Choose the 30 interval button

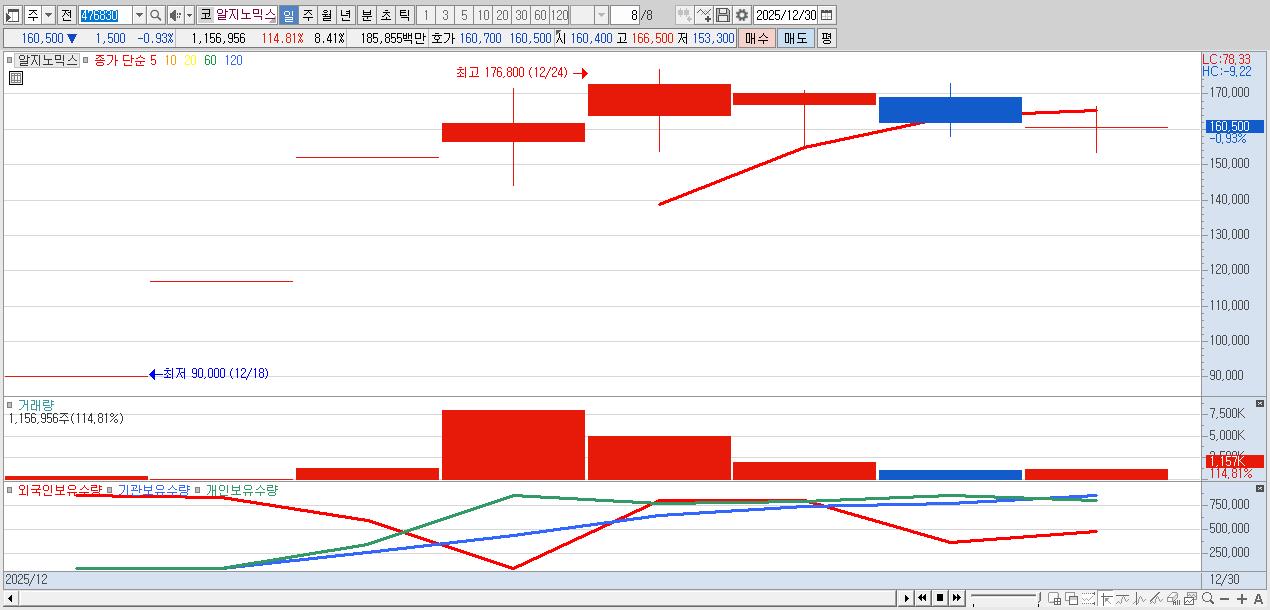(x=521, y=15)
